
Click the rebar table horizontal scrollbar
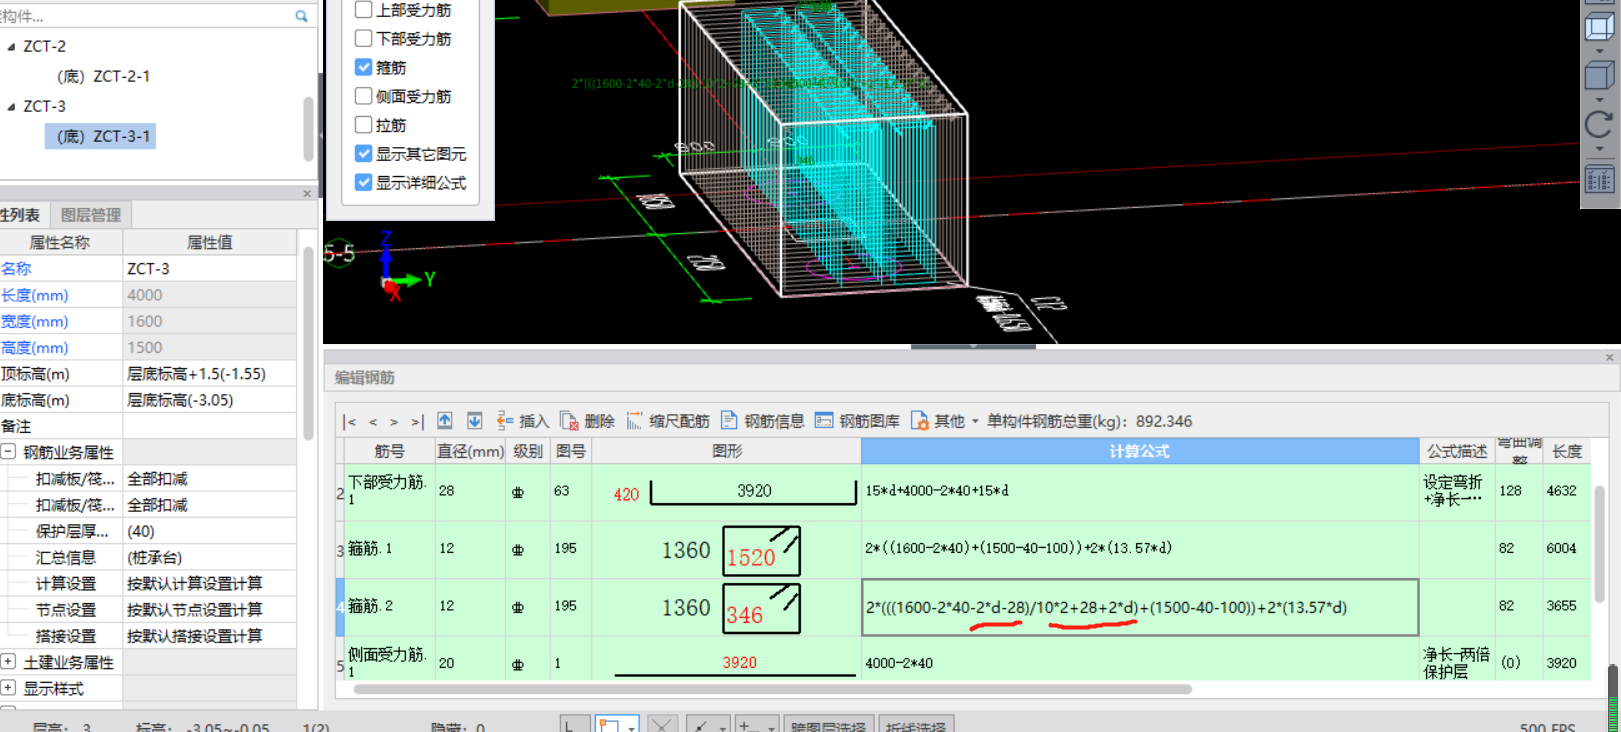(772, 689)
